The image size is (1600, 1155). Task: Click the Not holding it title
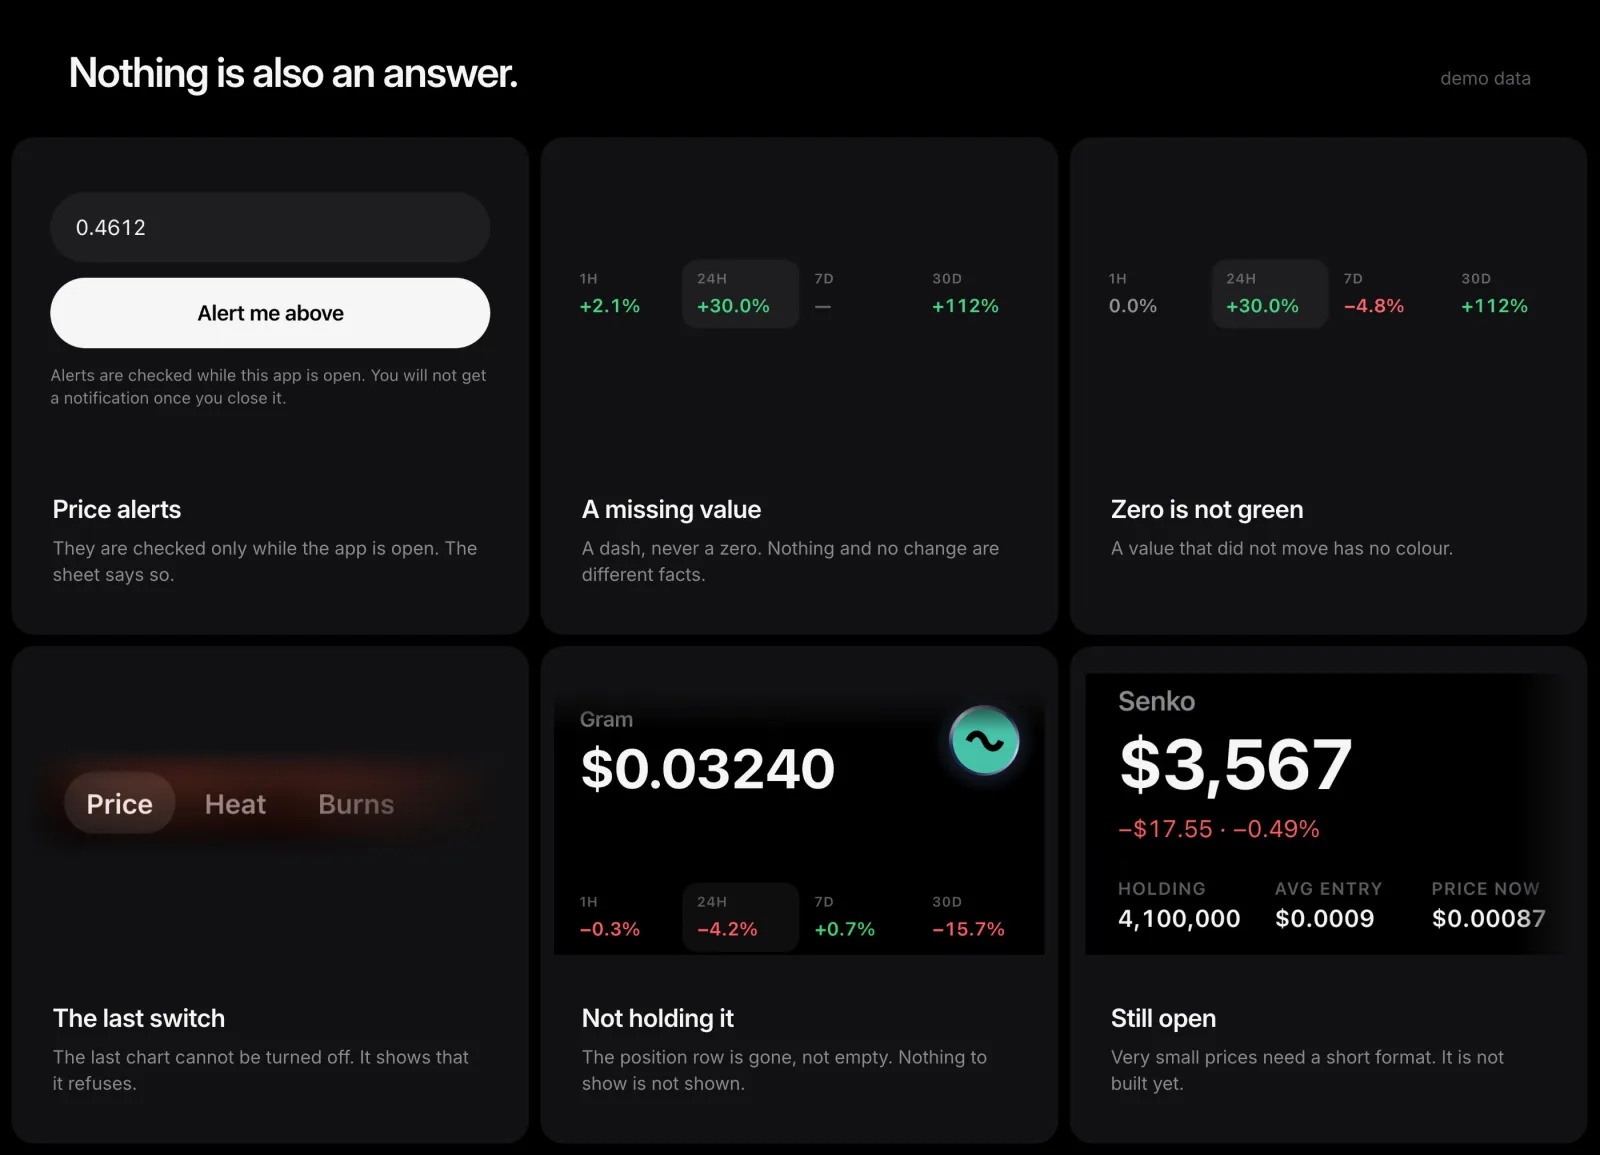coord(658,1018)
